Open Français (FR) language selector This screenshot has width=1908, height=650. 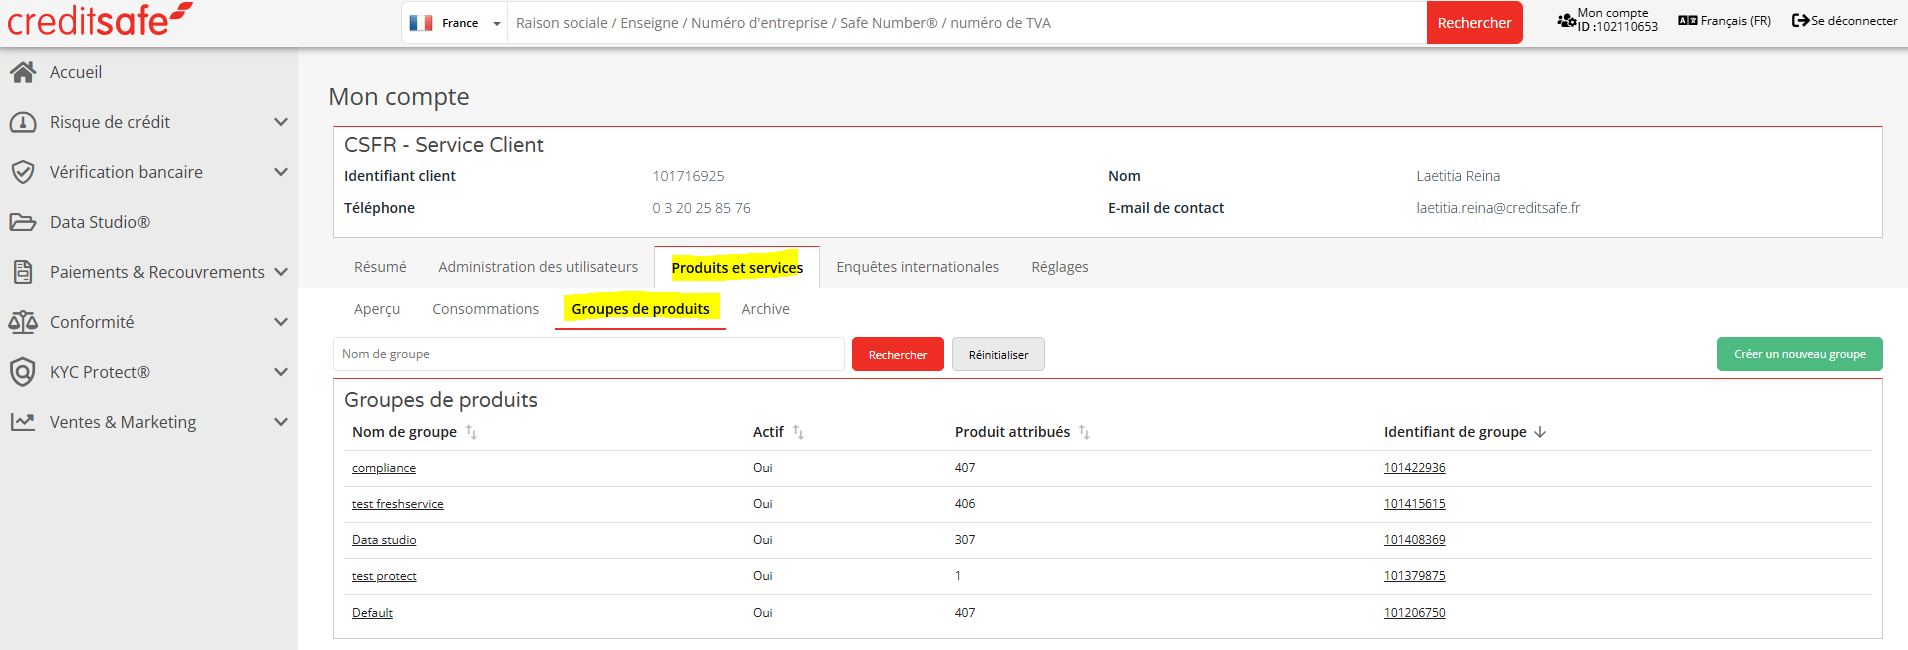pyautogui.click(x=1724, y=21)
